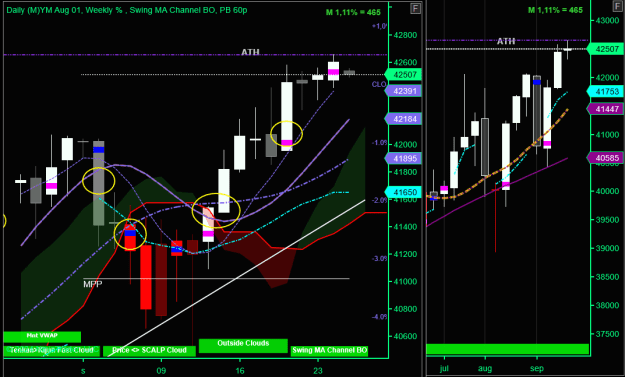
Task: Click the -3.0 percent level label
Action: coord(379,259)
